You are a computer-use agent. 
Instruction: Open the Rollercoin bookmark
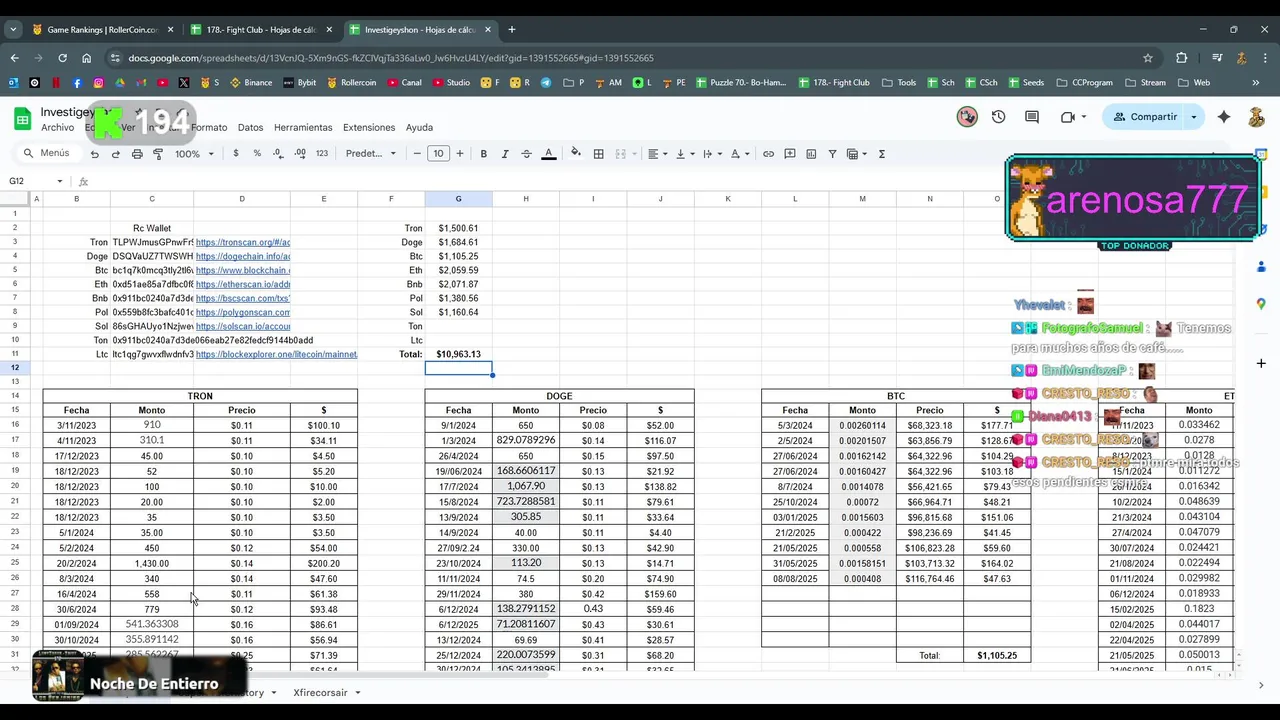(x=351, y=83)
